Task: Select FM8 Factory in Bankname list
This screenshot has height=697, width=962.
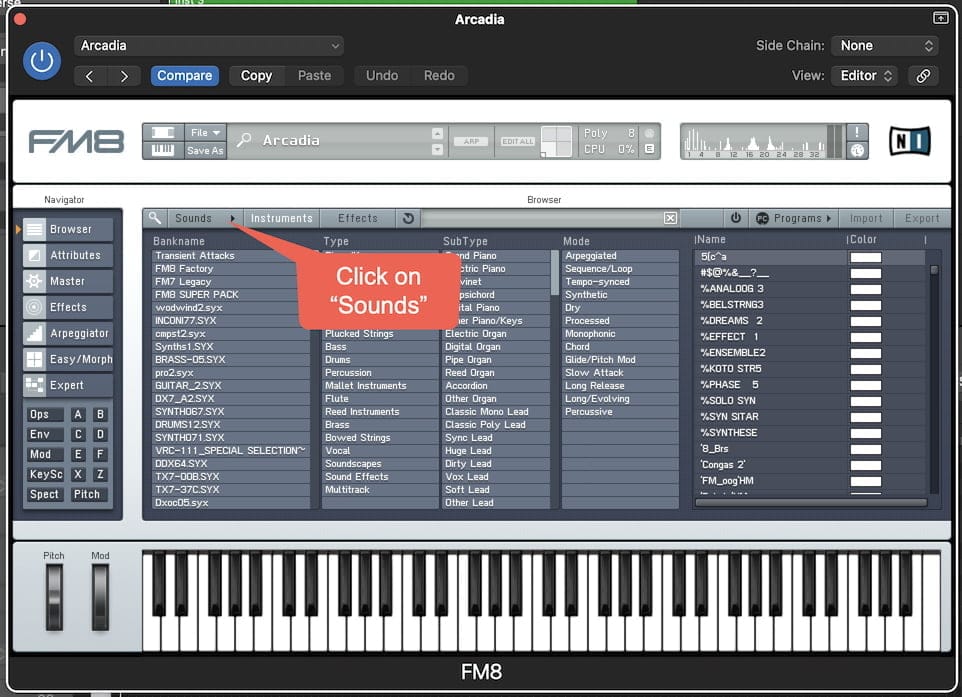Action: pyautogui.click(x=230, y=269)
